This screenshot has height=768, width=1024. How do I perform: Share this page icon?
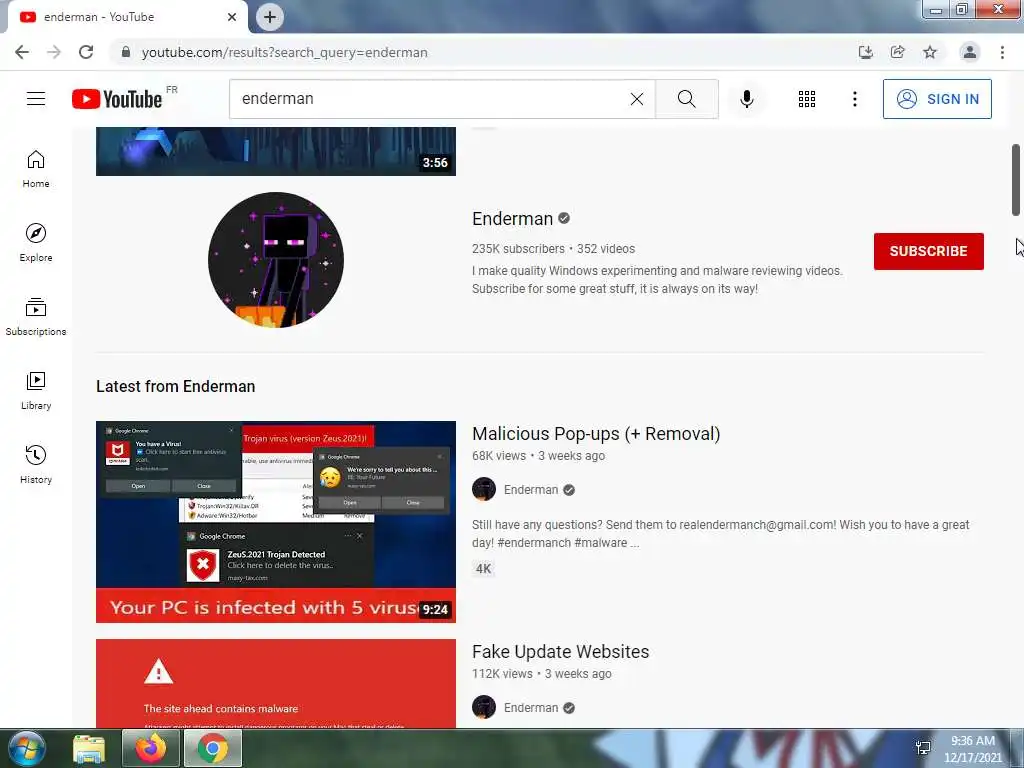[897, 52]
